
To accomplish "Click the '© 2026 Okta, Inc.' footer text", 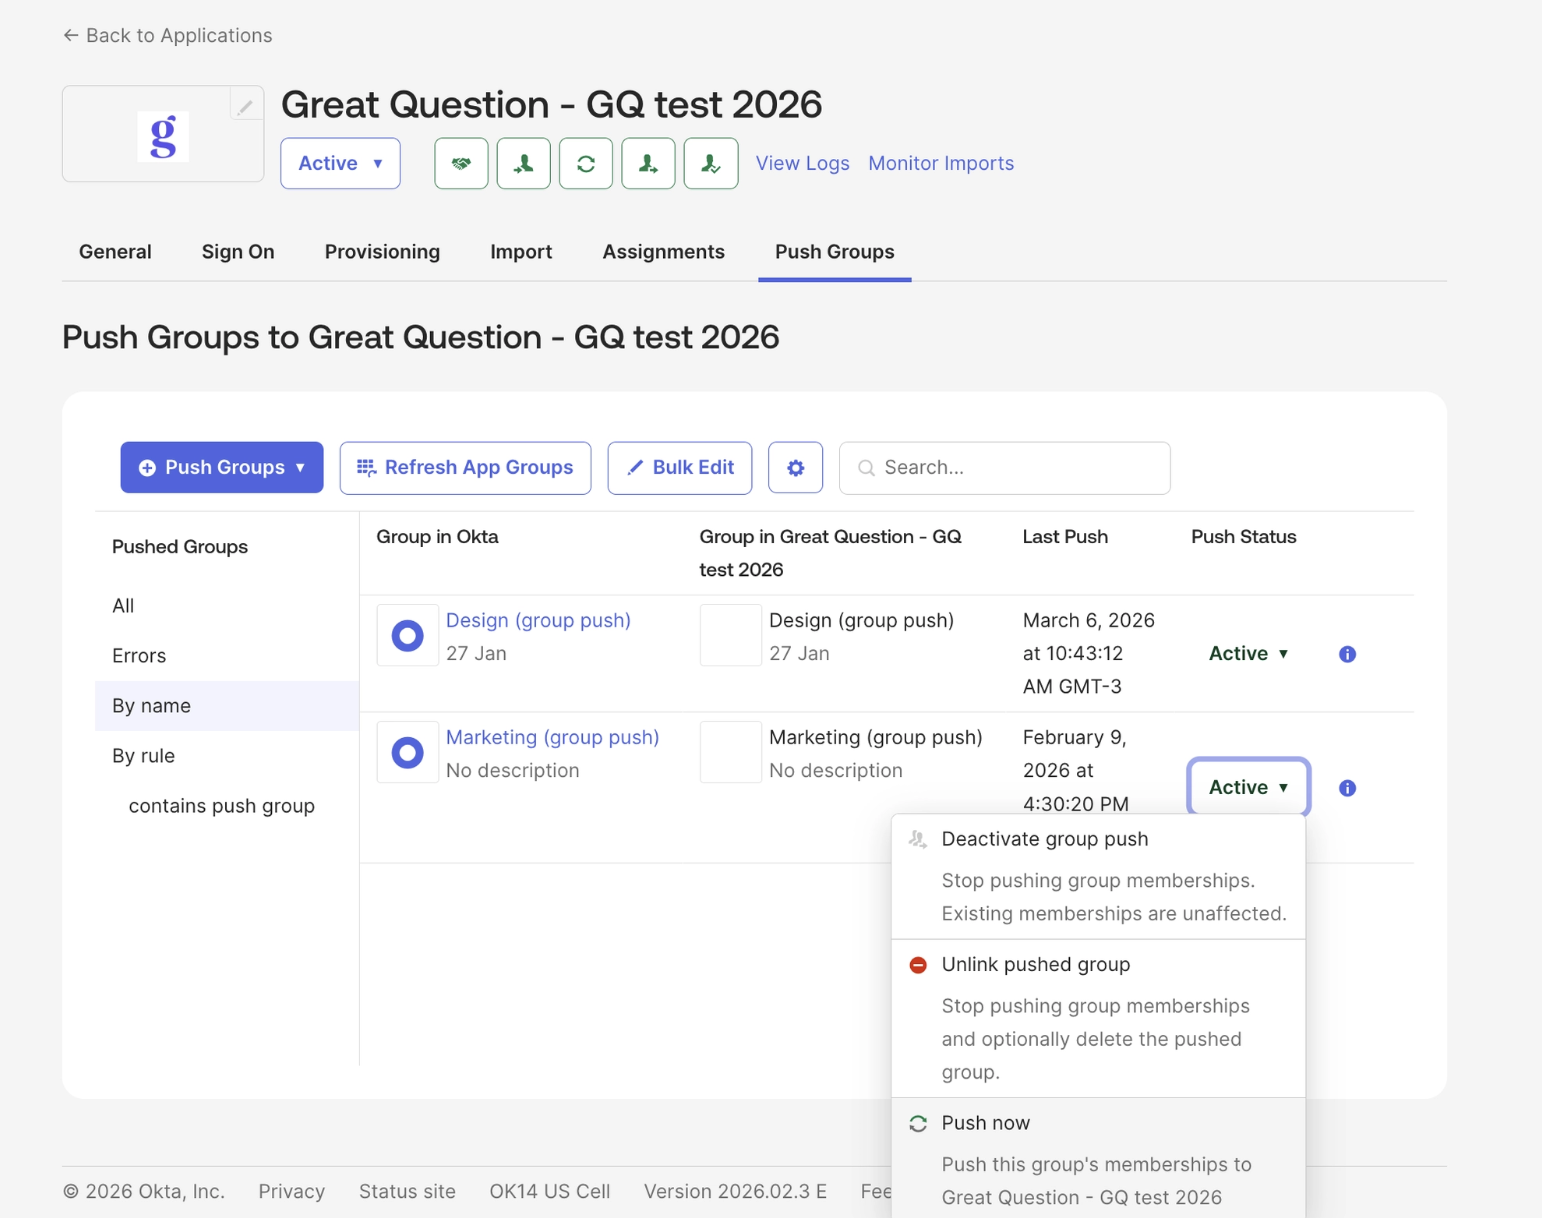I will point(144,1192).
